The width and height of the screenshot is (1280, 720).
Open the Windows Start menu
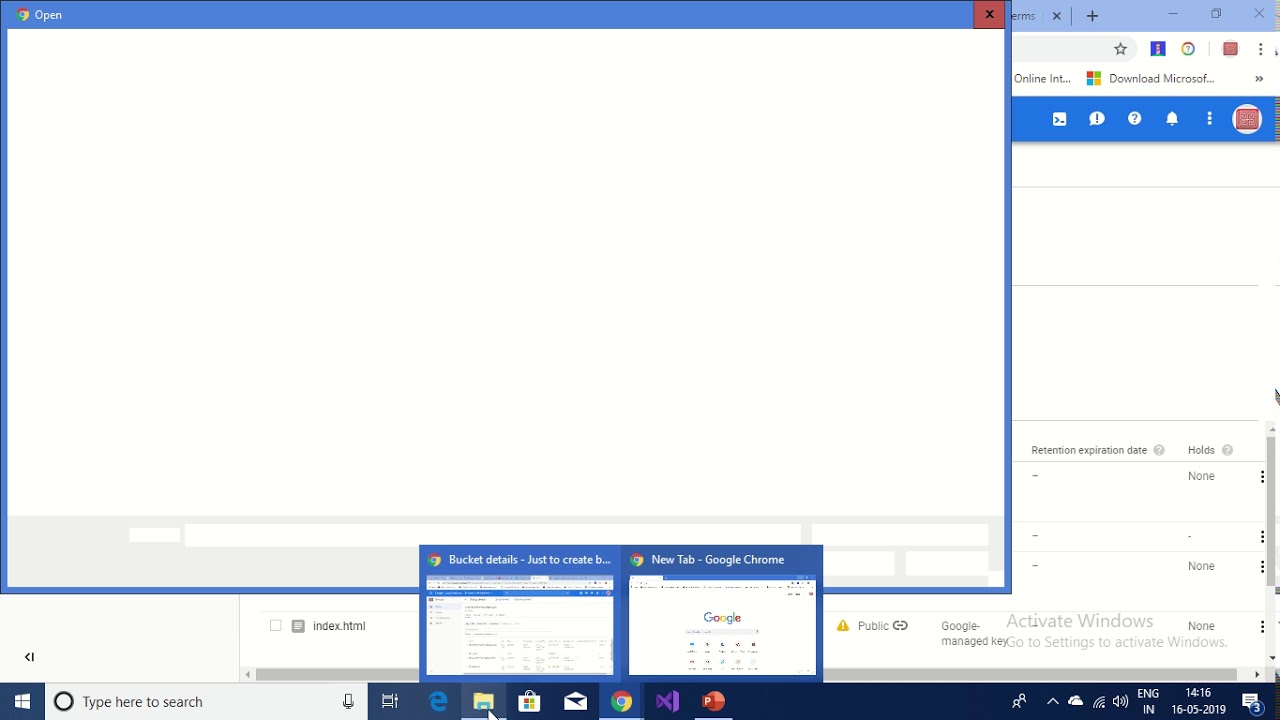tap(22, 702)
